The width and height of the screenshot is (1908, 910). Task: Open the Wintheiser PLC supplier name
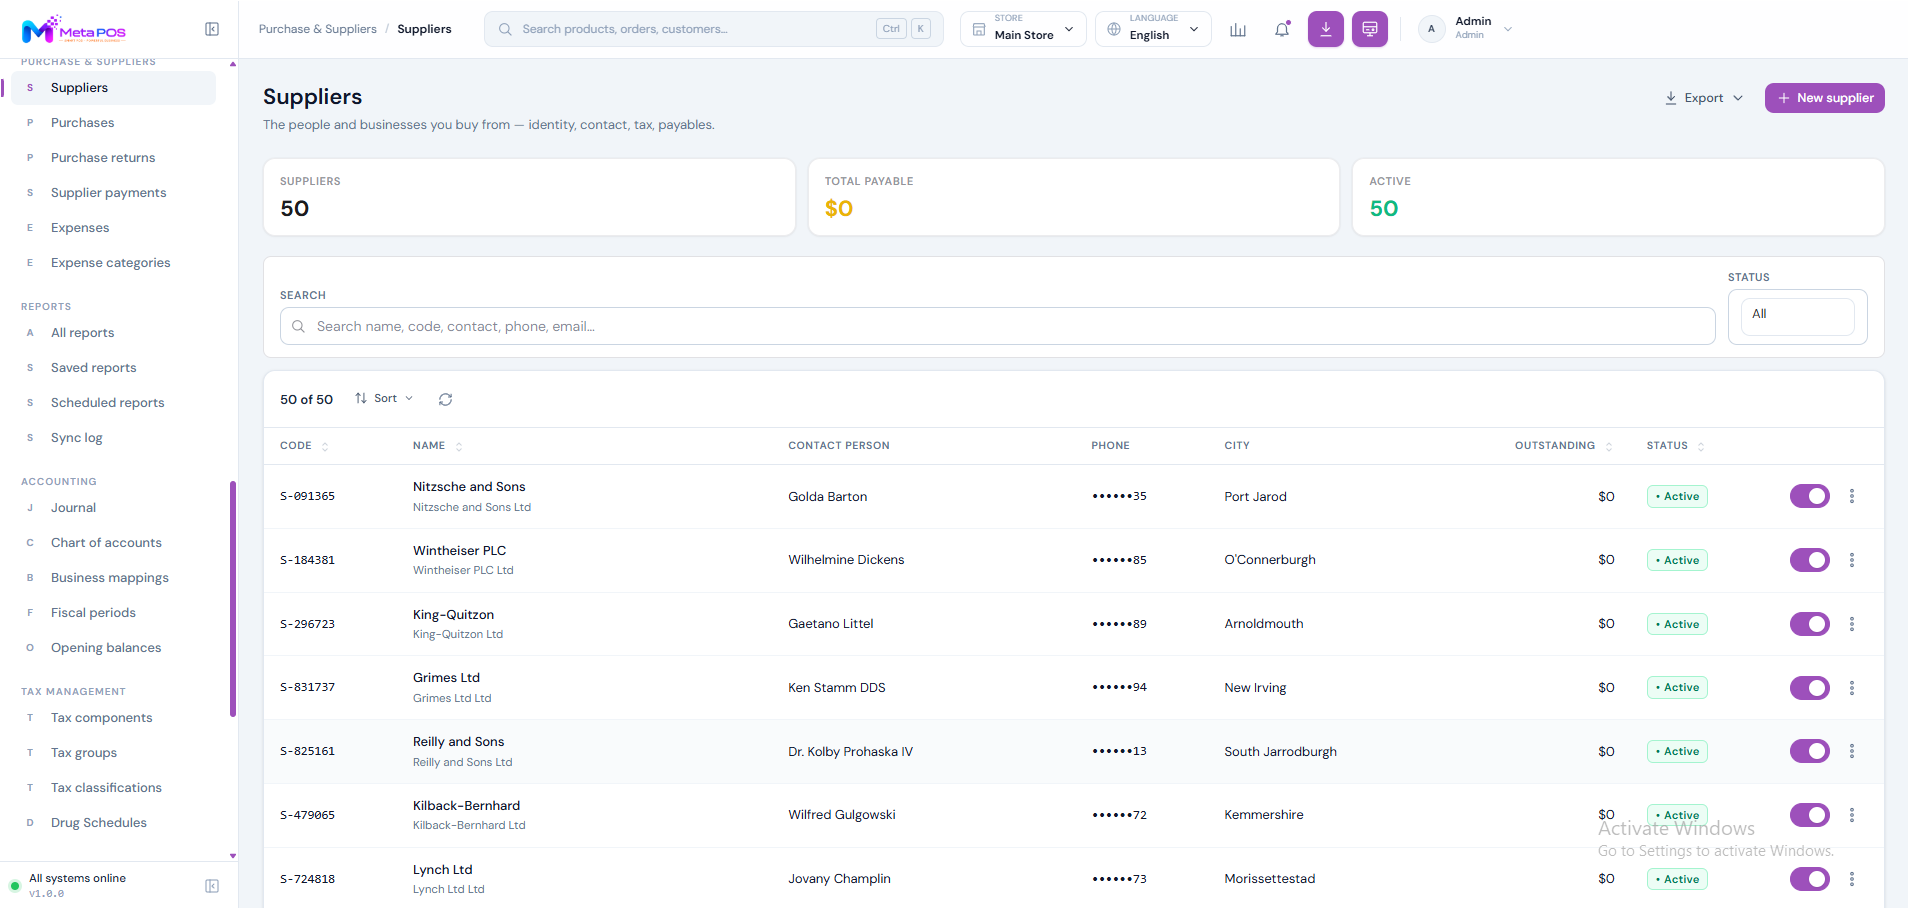460,551
